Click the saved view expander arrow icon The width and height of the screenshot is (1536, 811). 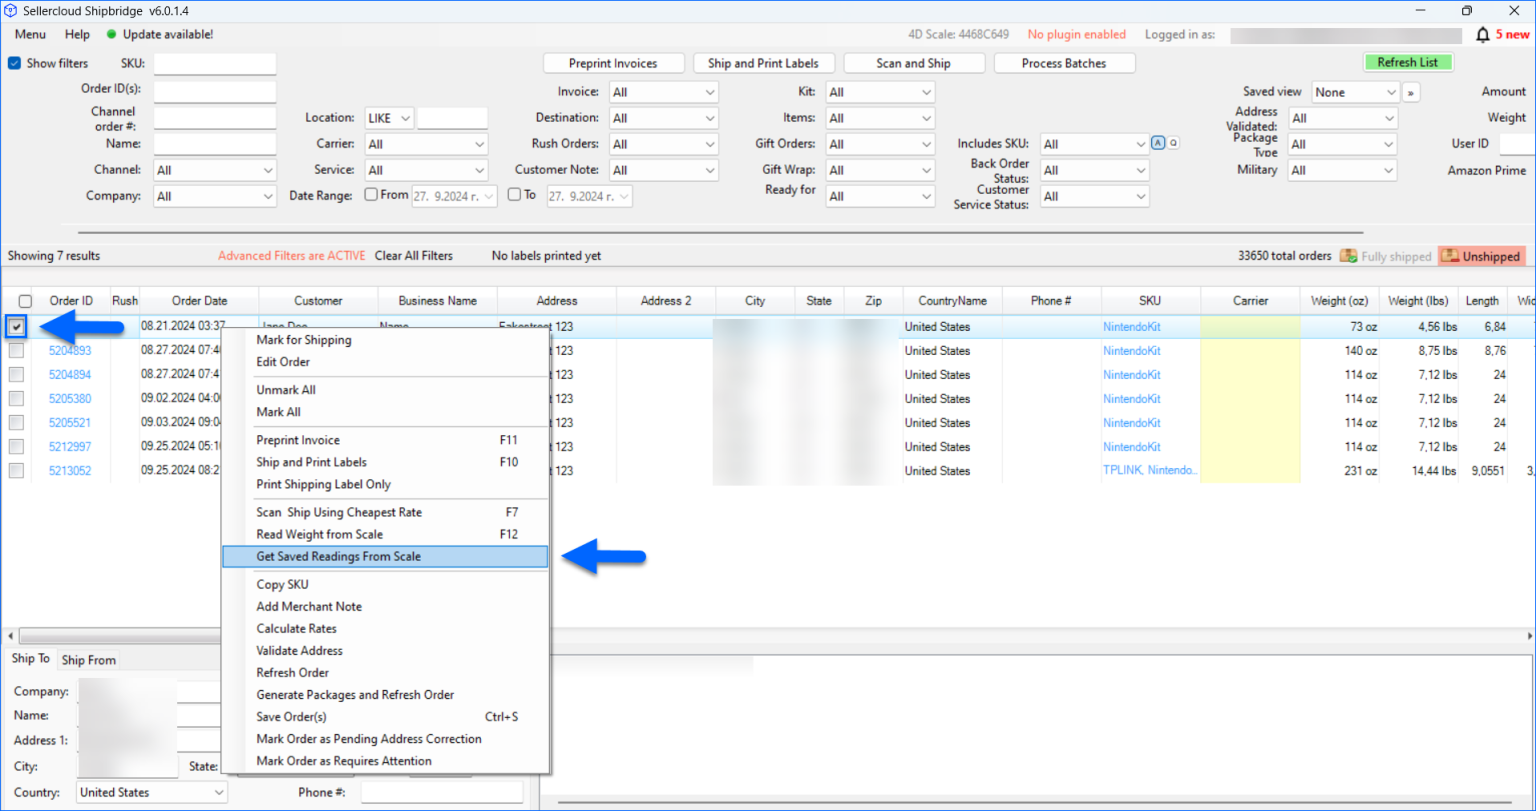[1410, 91]
